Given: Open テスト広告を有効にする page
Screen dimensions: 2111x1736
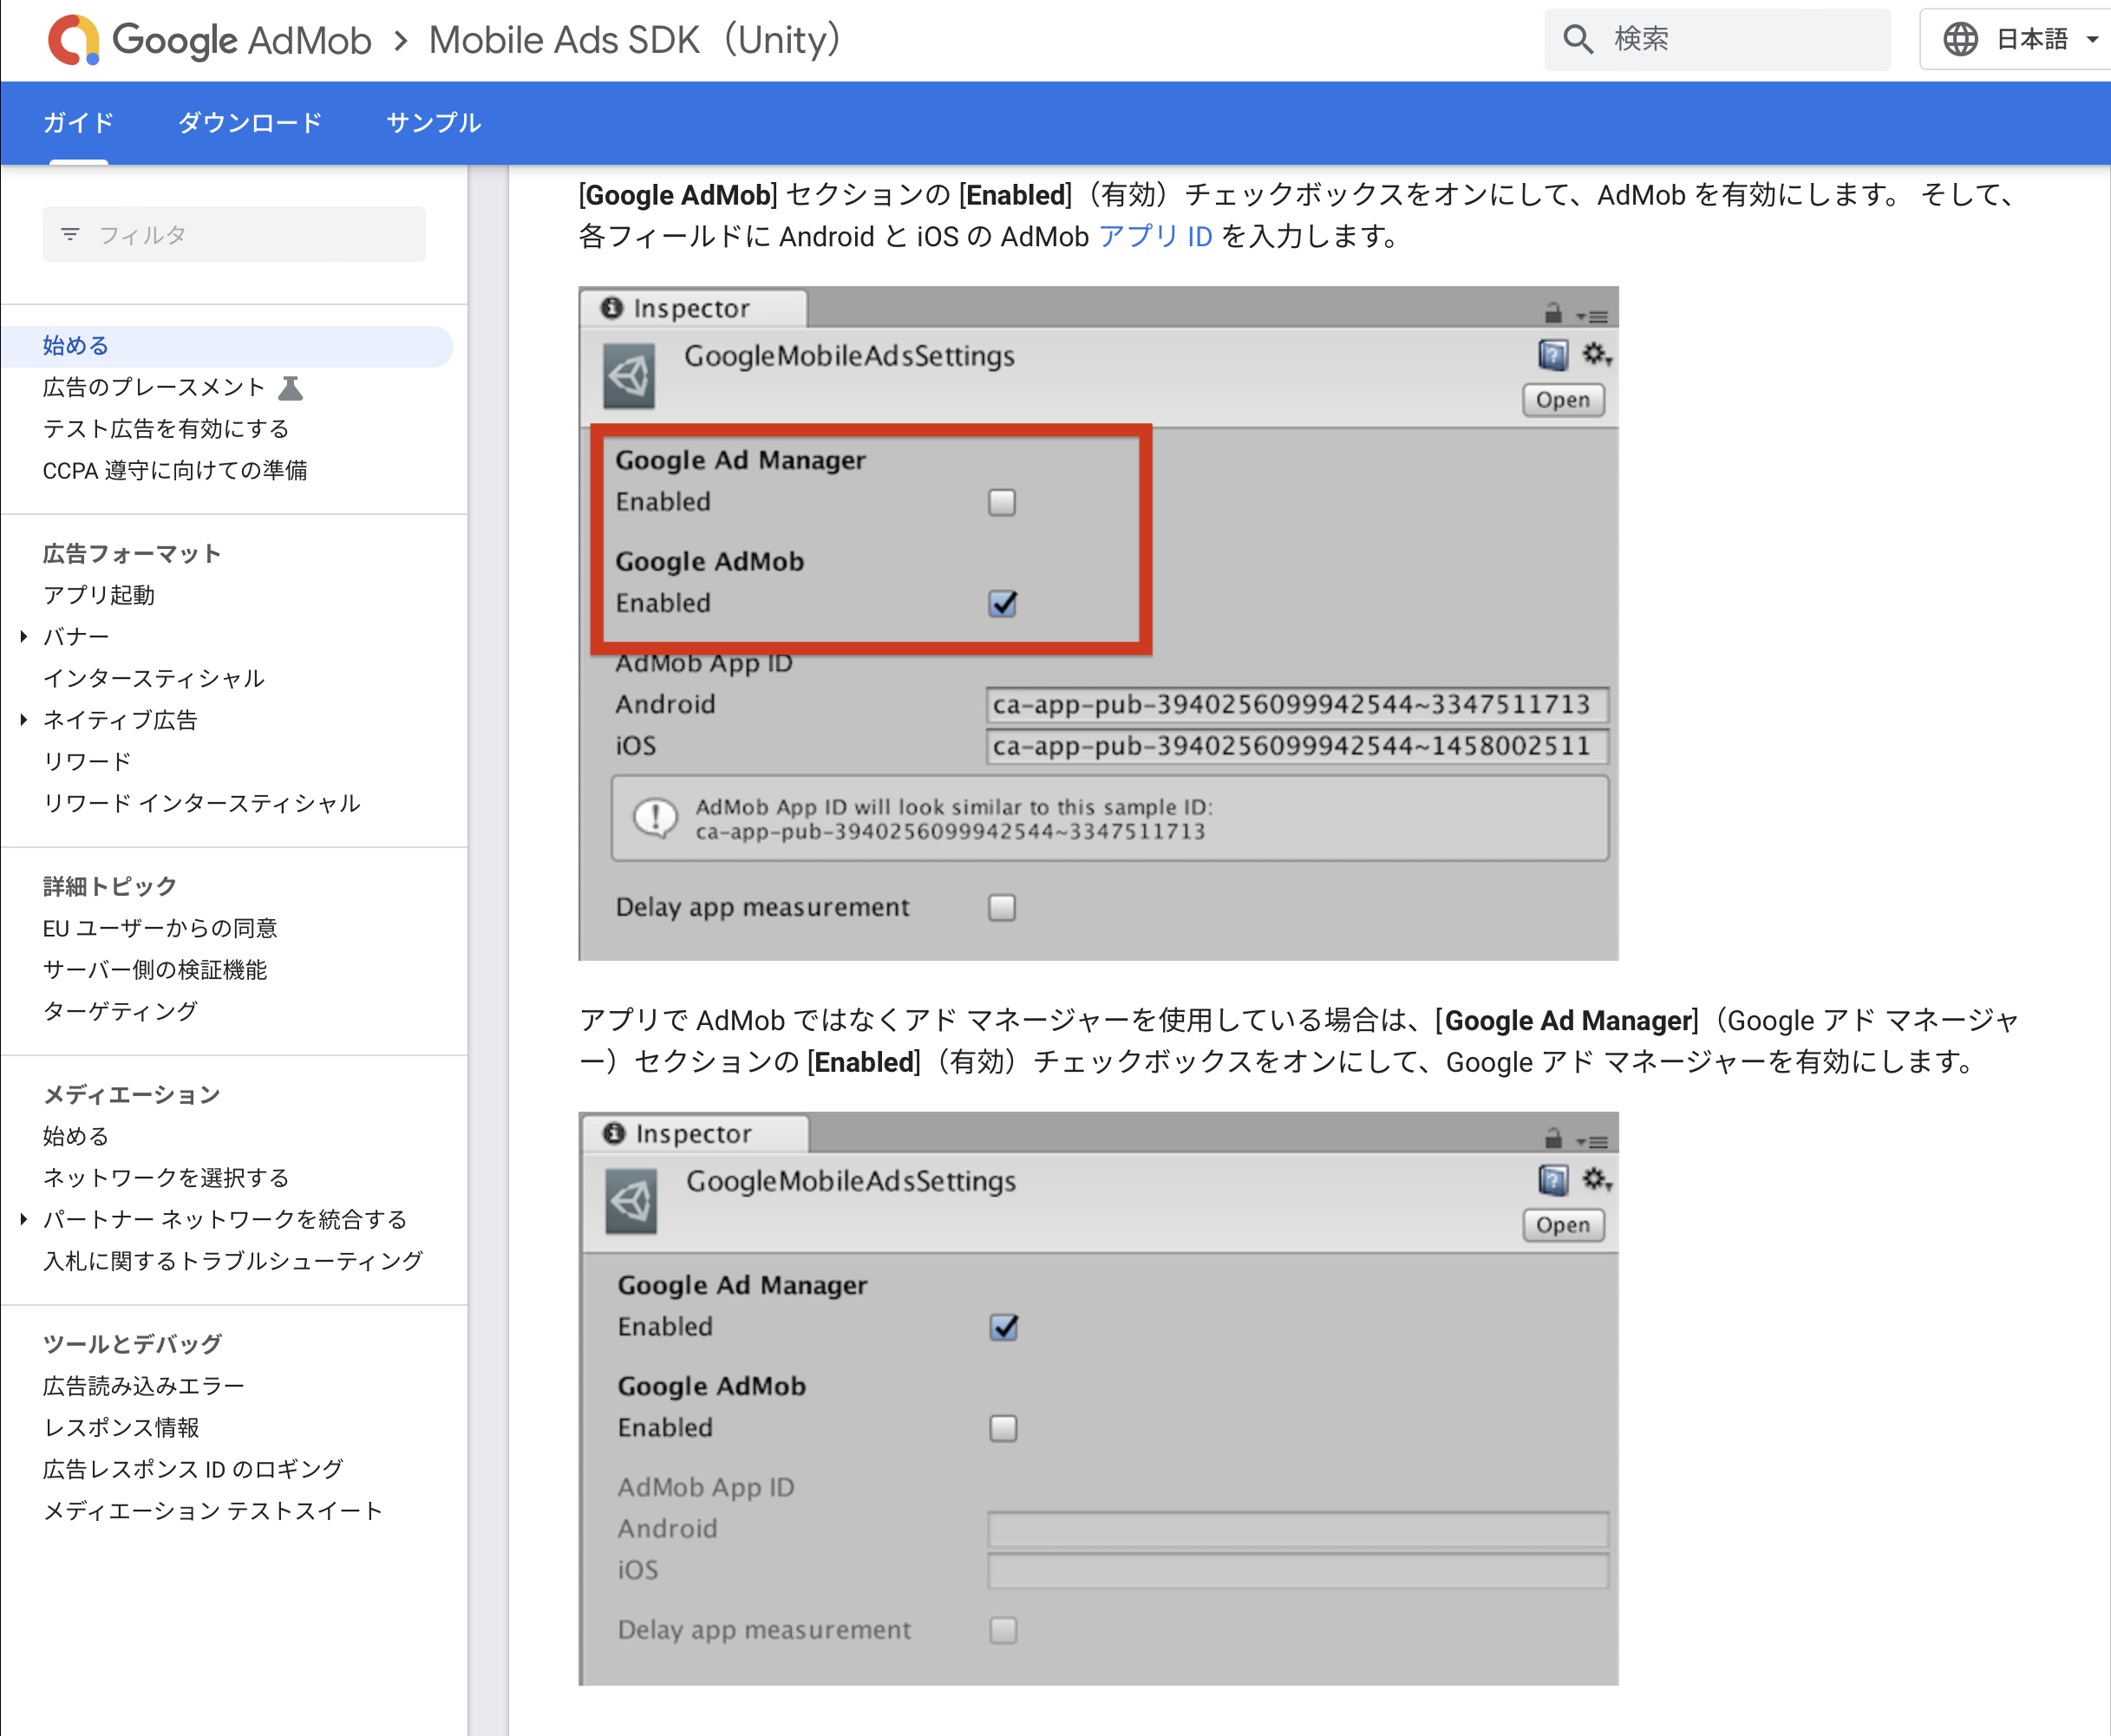Looking at the screenshot, I should click(166, 429).
